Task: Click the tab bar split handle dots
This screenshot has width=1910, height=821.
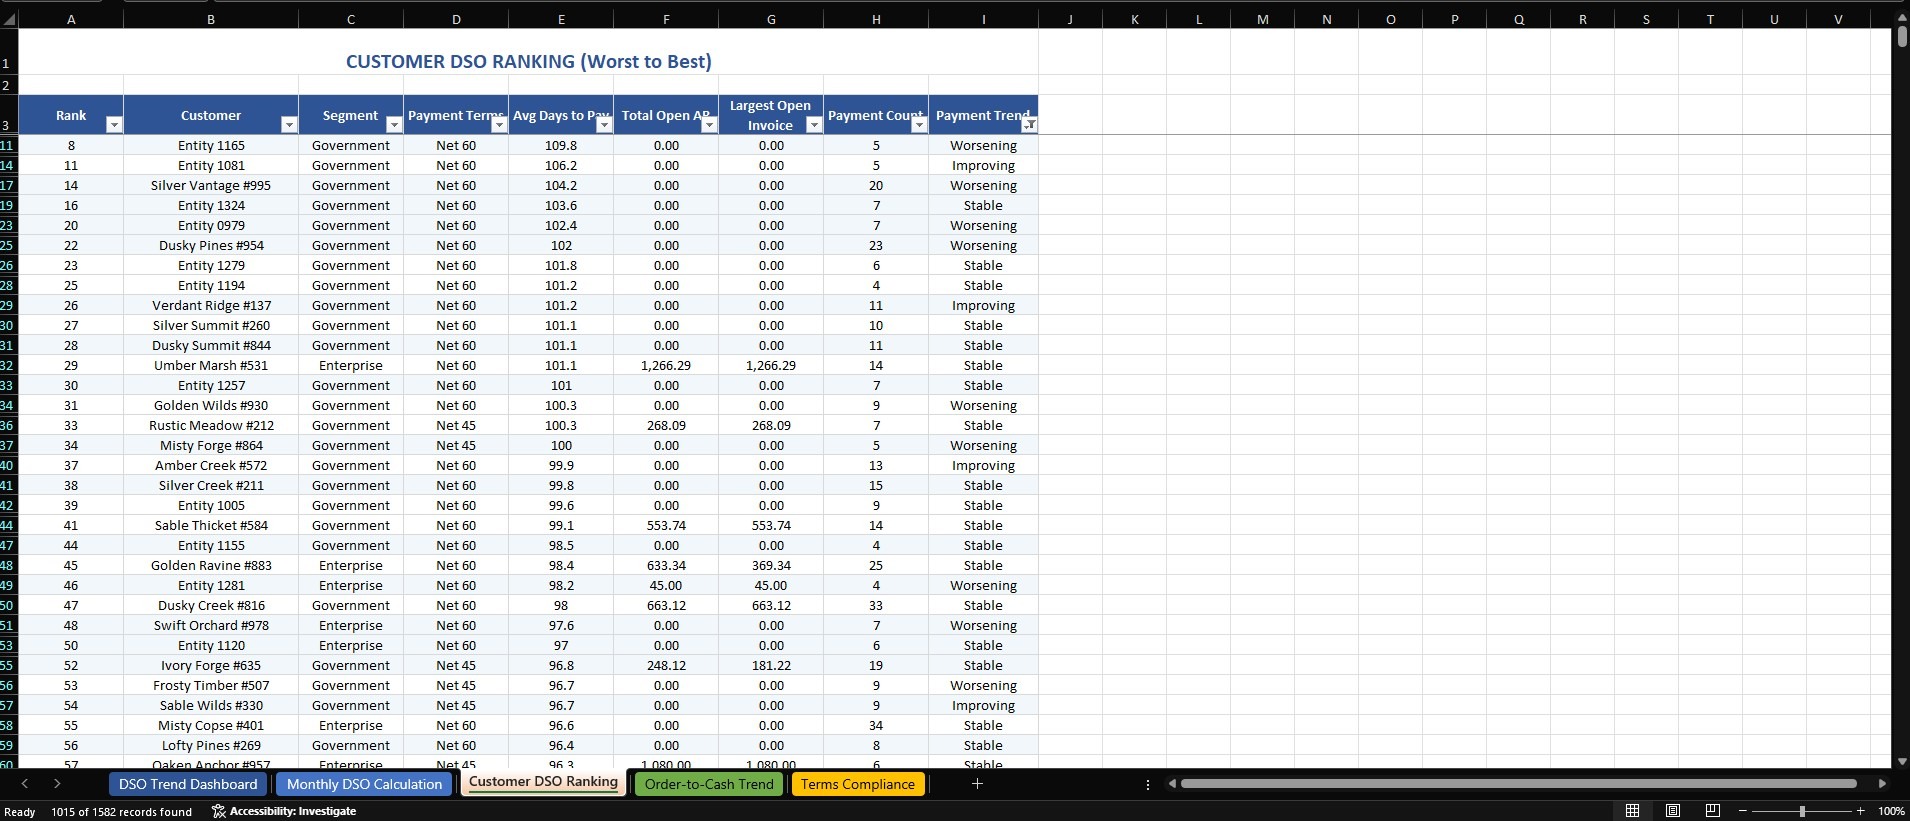Action: [1147, 785]
